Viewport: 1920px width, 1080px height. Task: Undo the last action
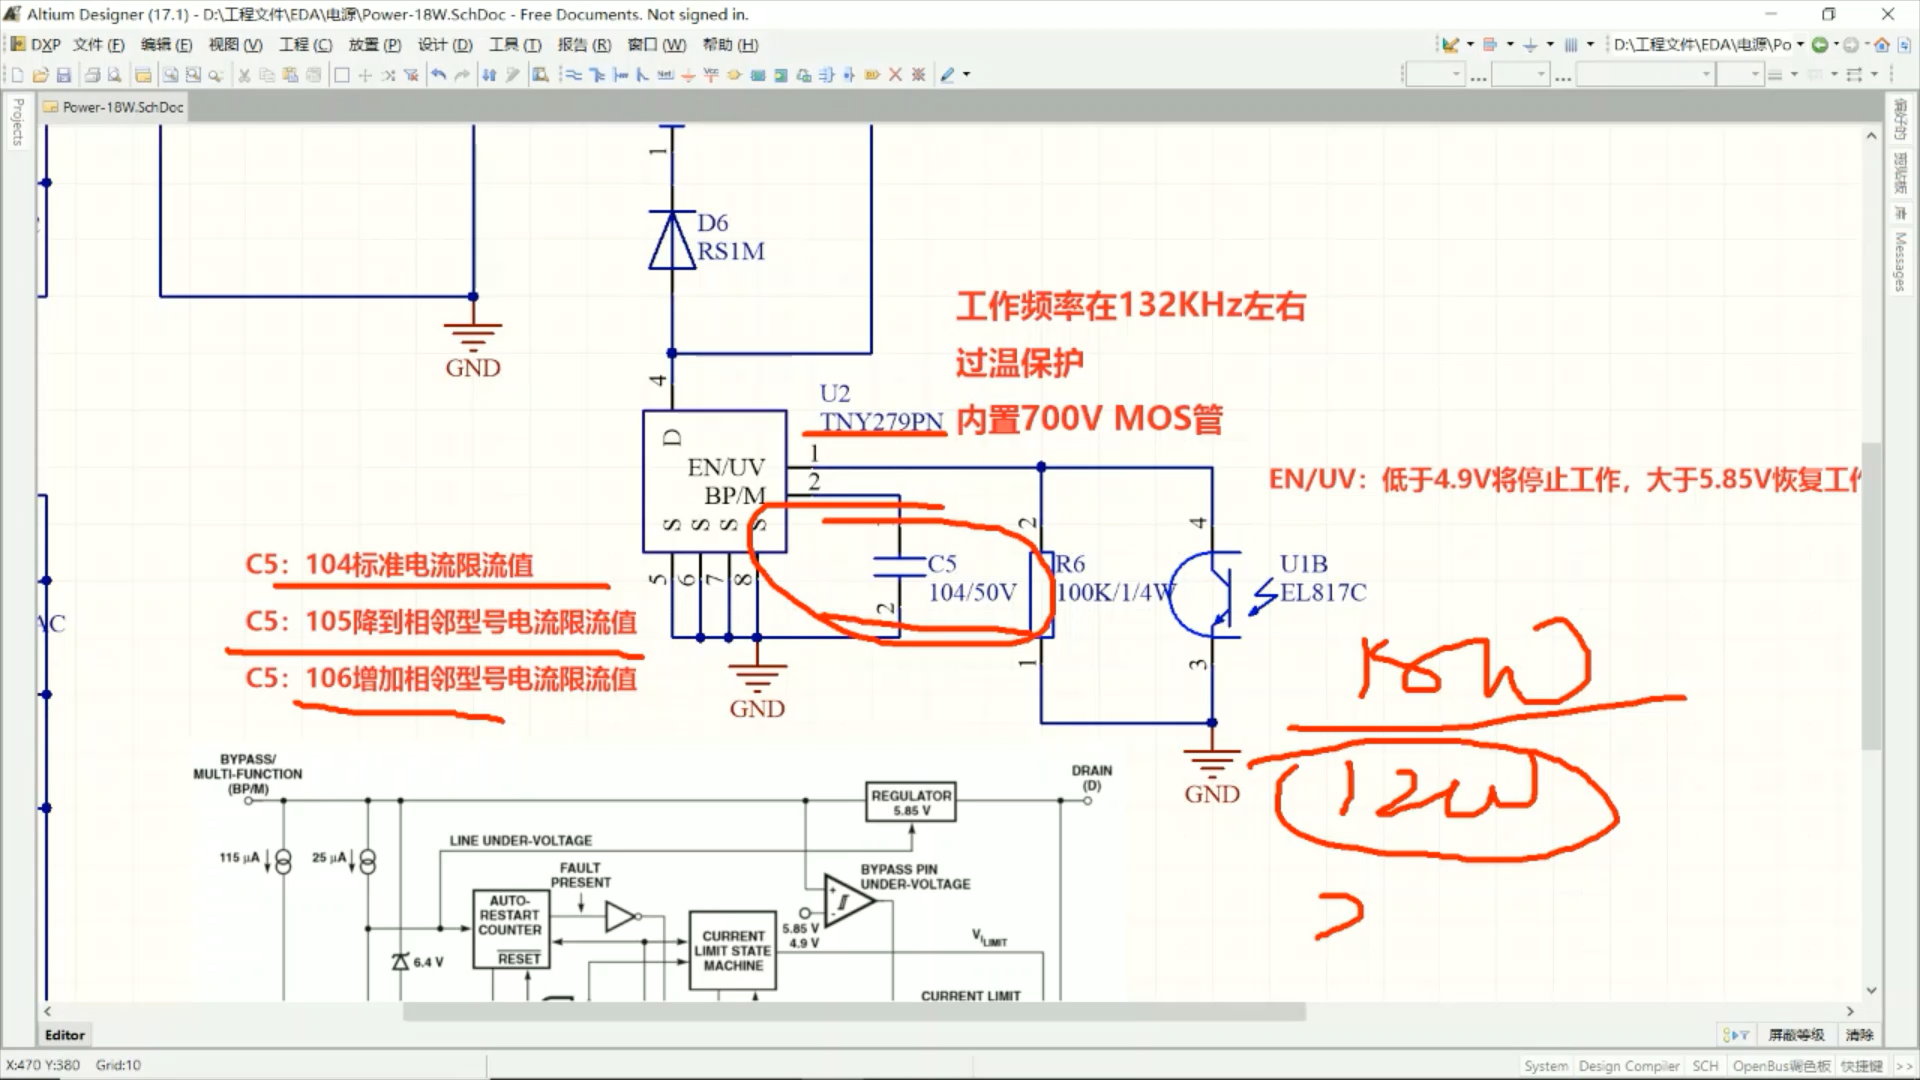click(438, 75)
